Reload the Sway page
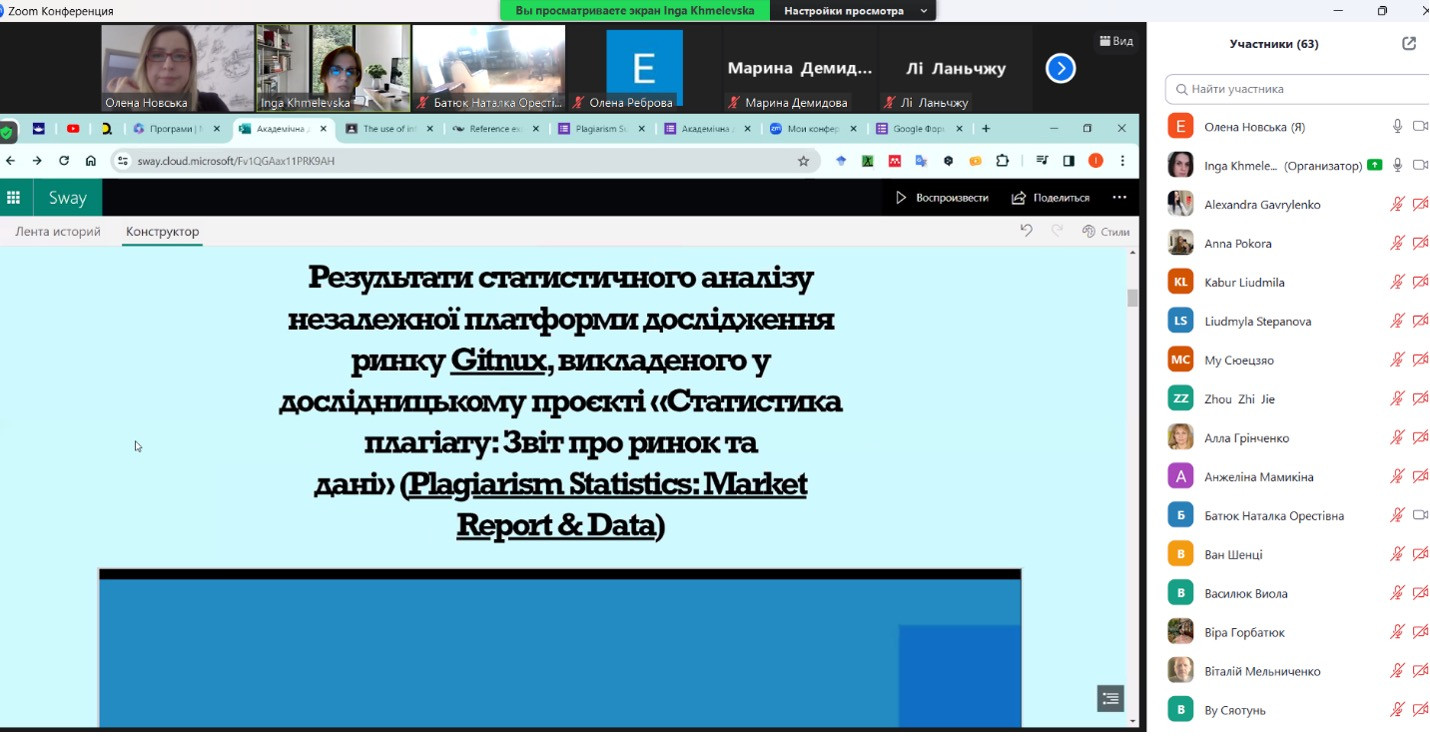Viewport: 1430px width, 736px height. 64,161
